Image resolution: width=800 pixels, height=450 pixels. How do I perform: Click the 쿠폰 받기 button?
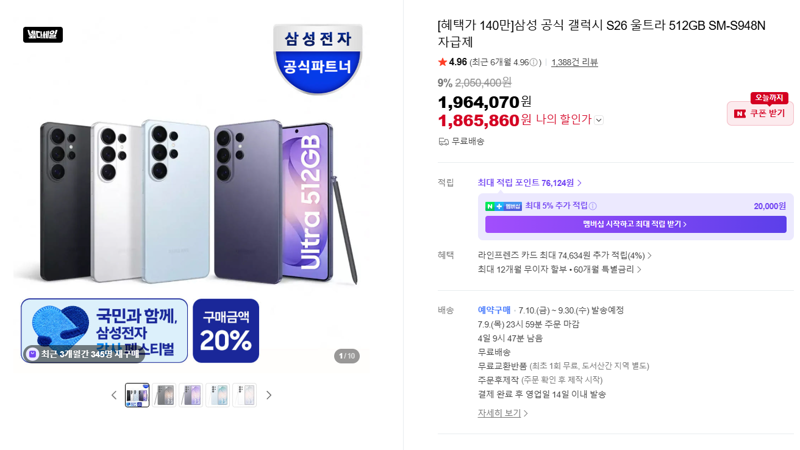pyautogui.click(x=760, y=113)
